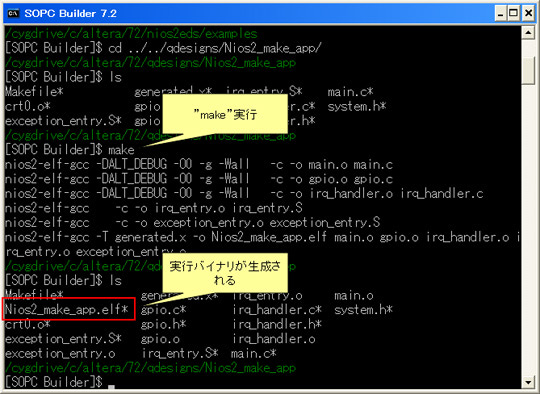Click 'main.c*' in the first ls output
Viewport: 540px width, 394px height.
(350, 92)
